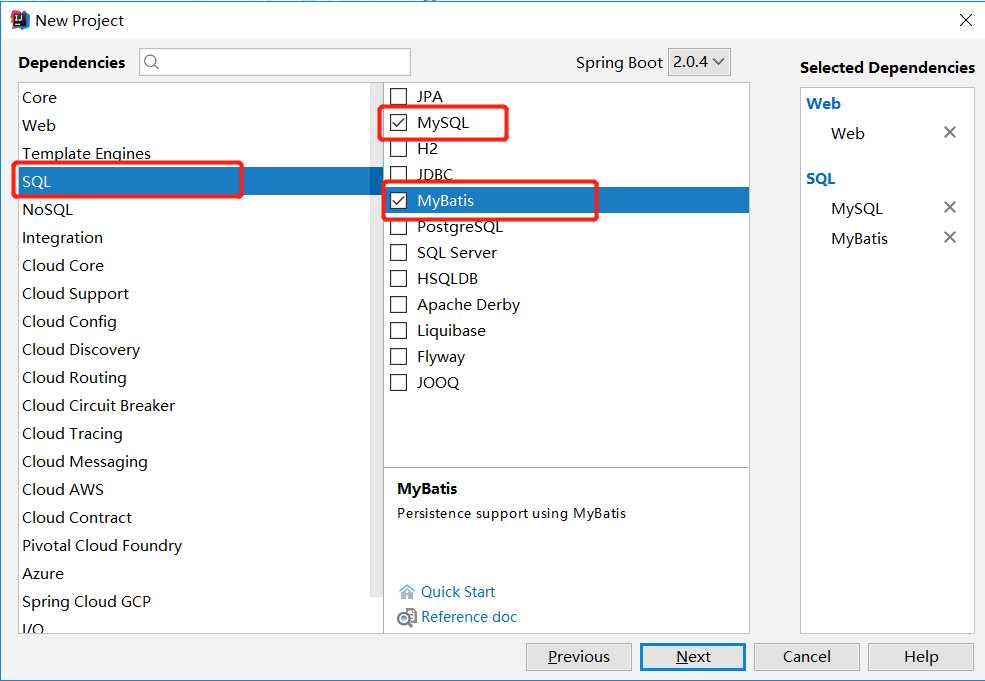Click the Web entry under Selected Dependencies
985x681 pixels.
tap(847, 133)
